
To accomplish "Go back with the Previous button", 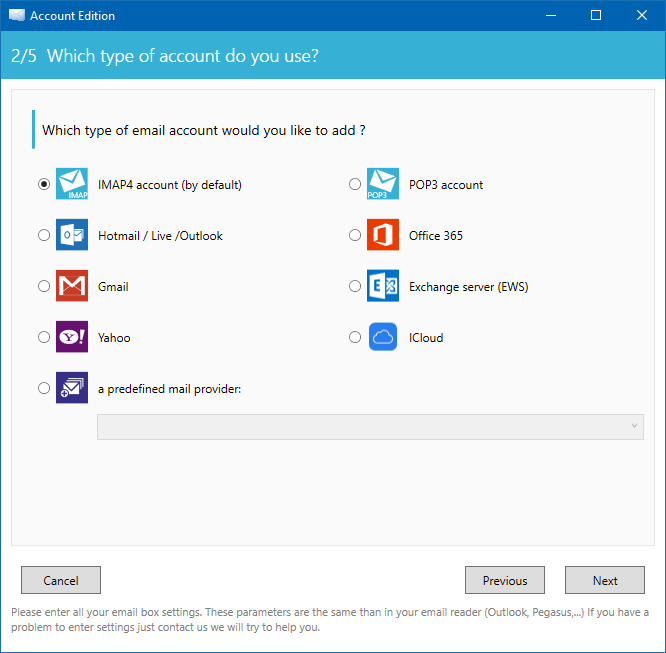I will point(505,580).
